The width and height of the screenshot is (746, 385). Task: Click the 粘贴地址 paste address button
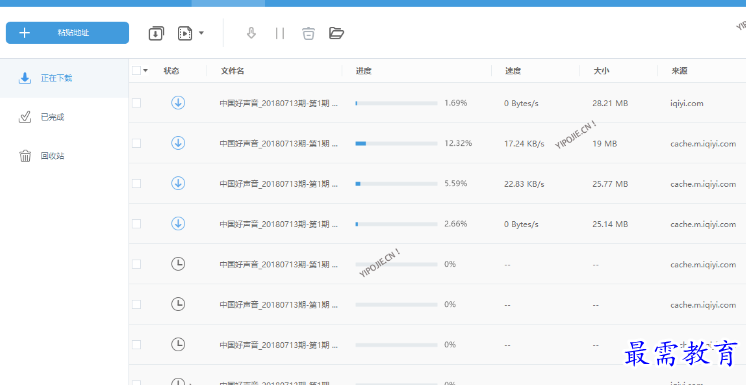[67, 33]
